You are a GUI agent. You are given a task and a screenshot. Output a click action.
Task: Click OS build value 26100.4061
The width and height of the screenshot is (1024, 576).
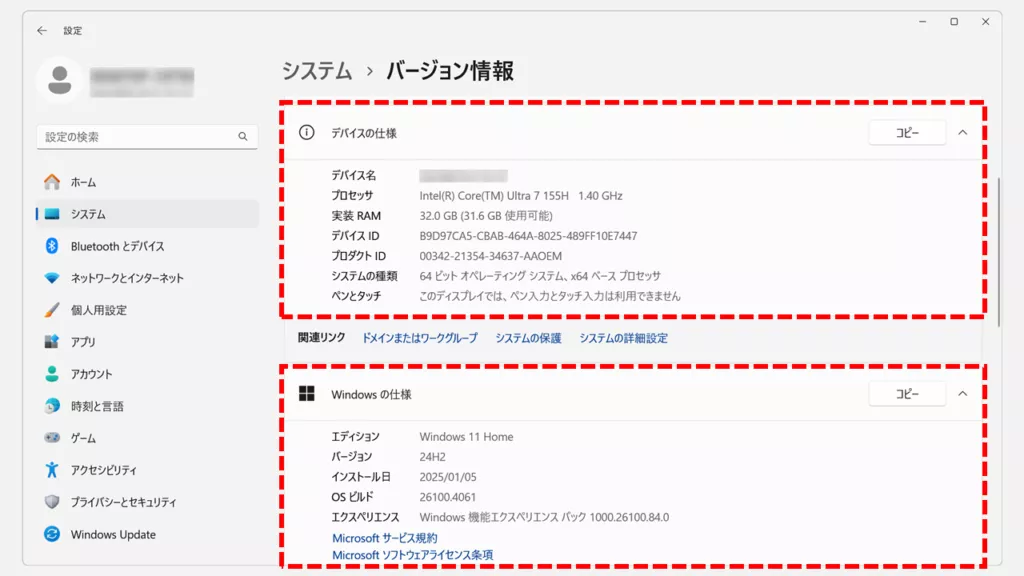tap(447, 497)
